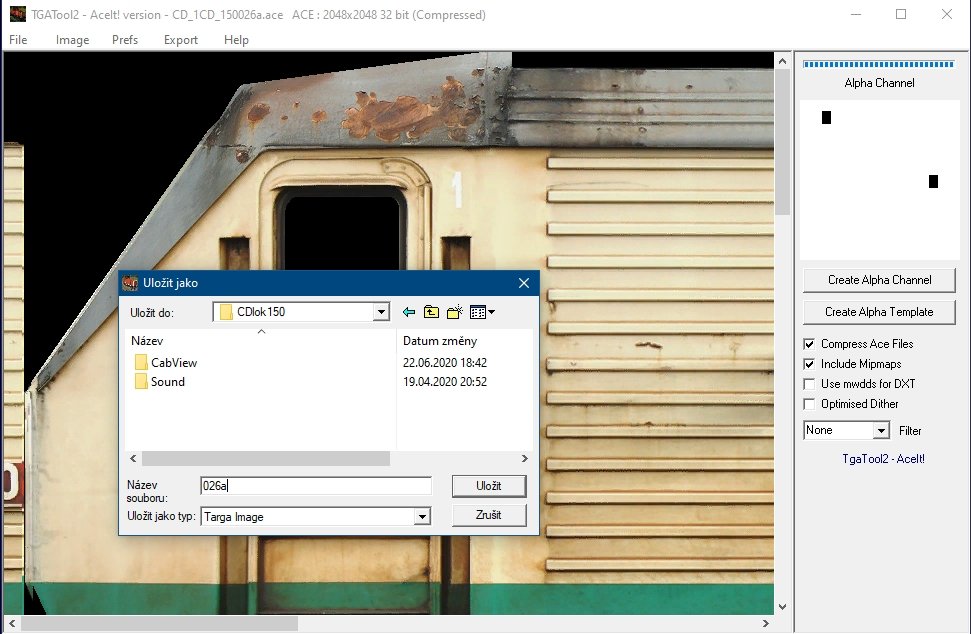Select the Sound folder icon
Screen dimensions: 971x634
pyautogui.click(x=141, y=381)
